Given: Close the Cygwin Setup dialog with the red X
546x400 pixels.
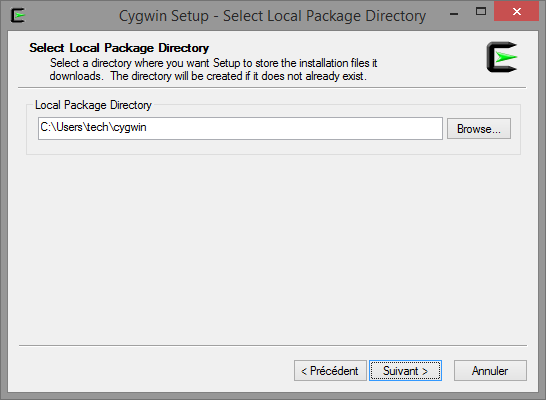Looking at the screenshot, I should (516, 11).
